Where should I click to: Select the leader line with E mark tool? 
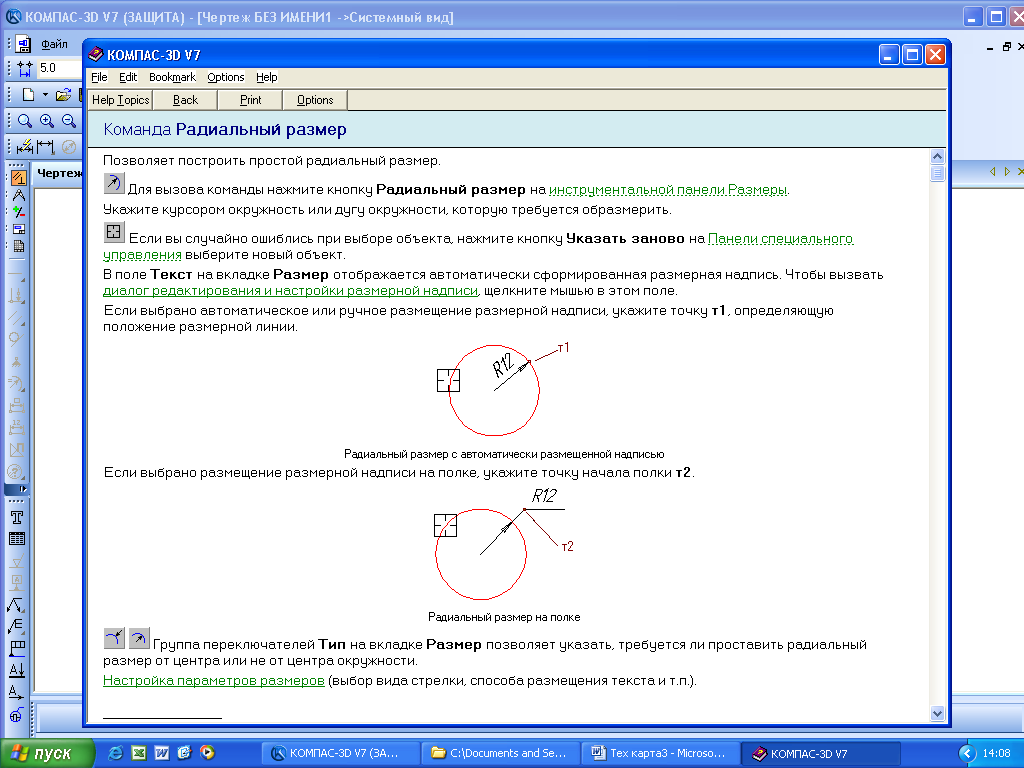(x=17, y=626)
